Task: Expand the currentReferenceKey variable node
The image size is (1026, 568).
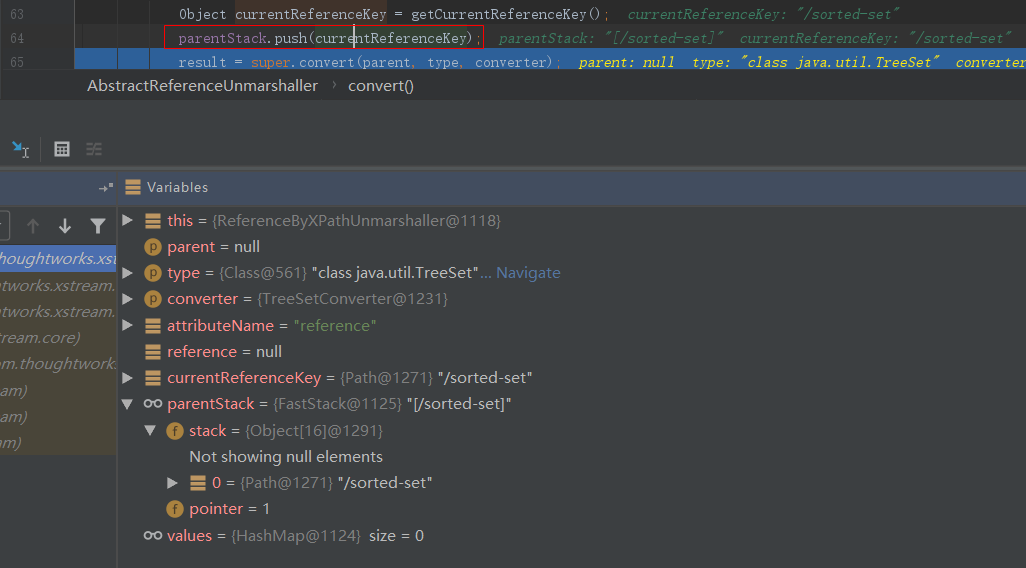Action: pyautogui.click(x=127, y=378)
